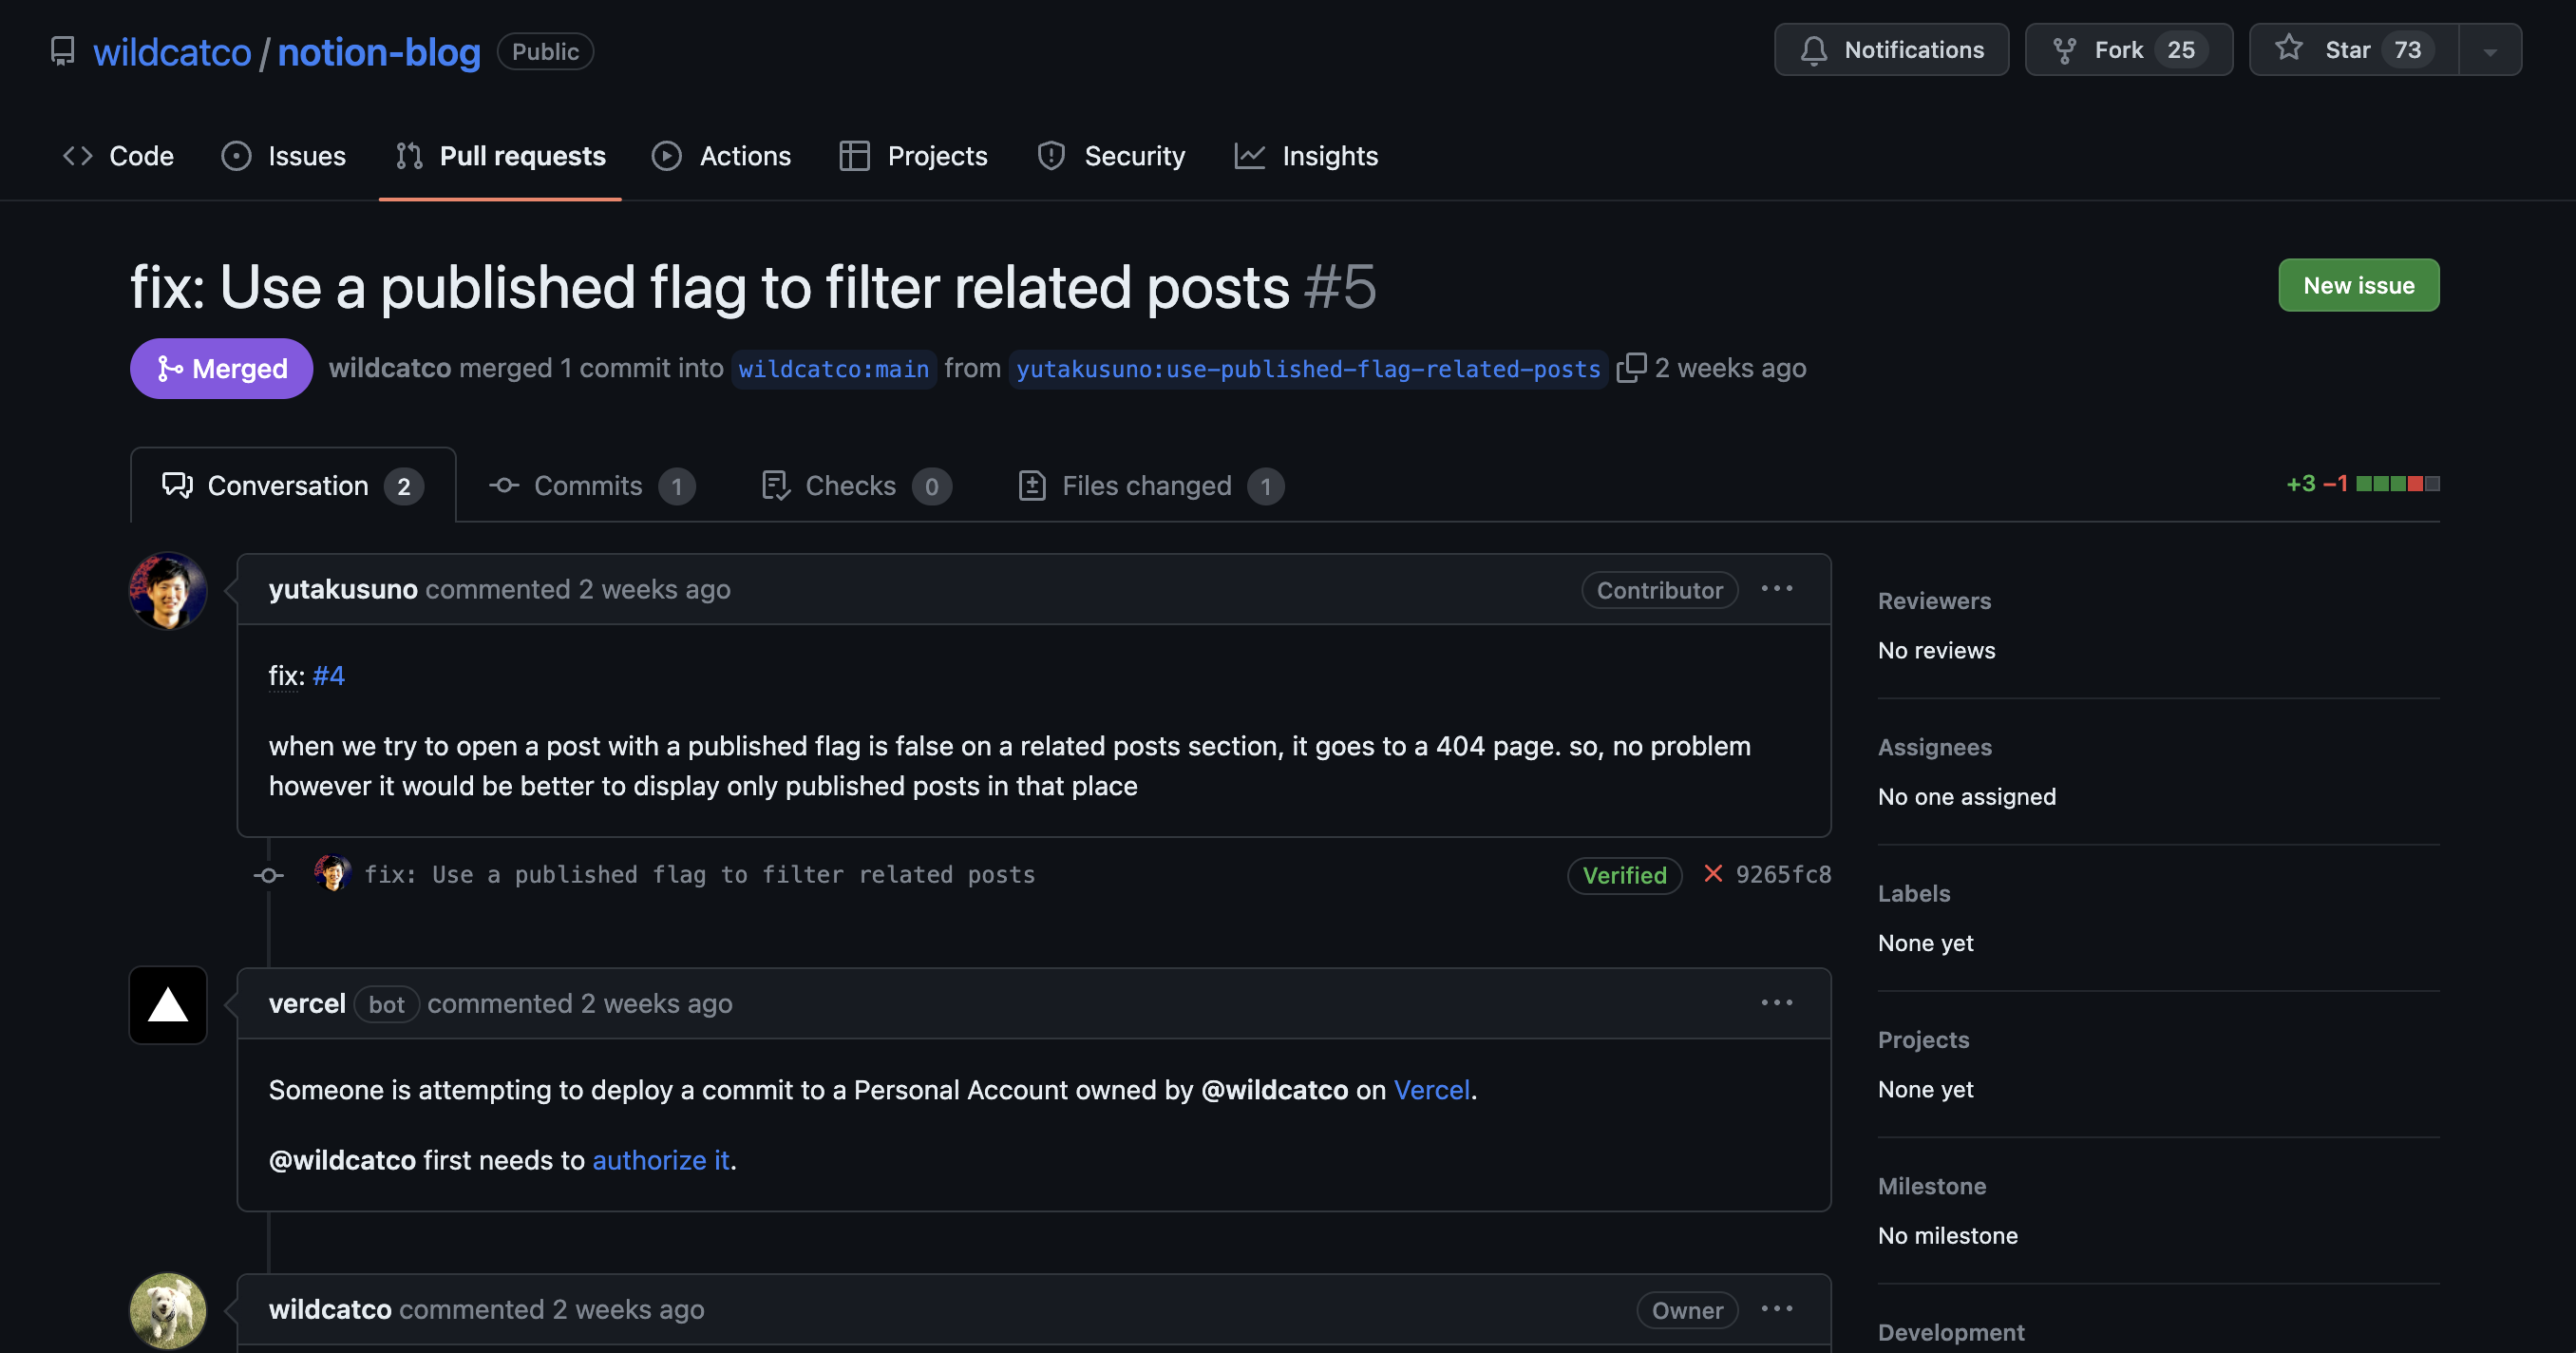
Task: Click vercel comment's '2 weeks ago' timestamp
Action: pos(656,1004)
